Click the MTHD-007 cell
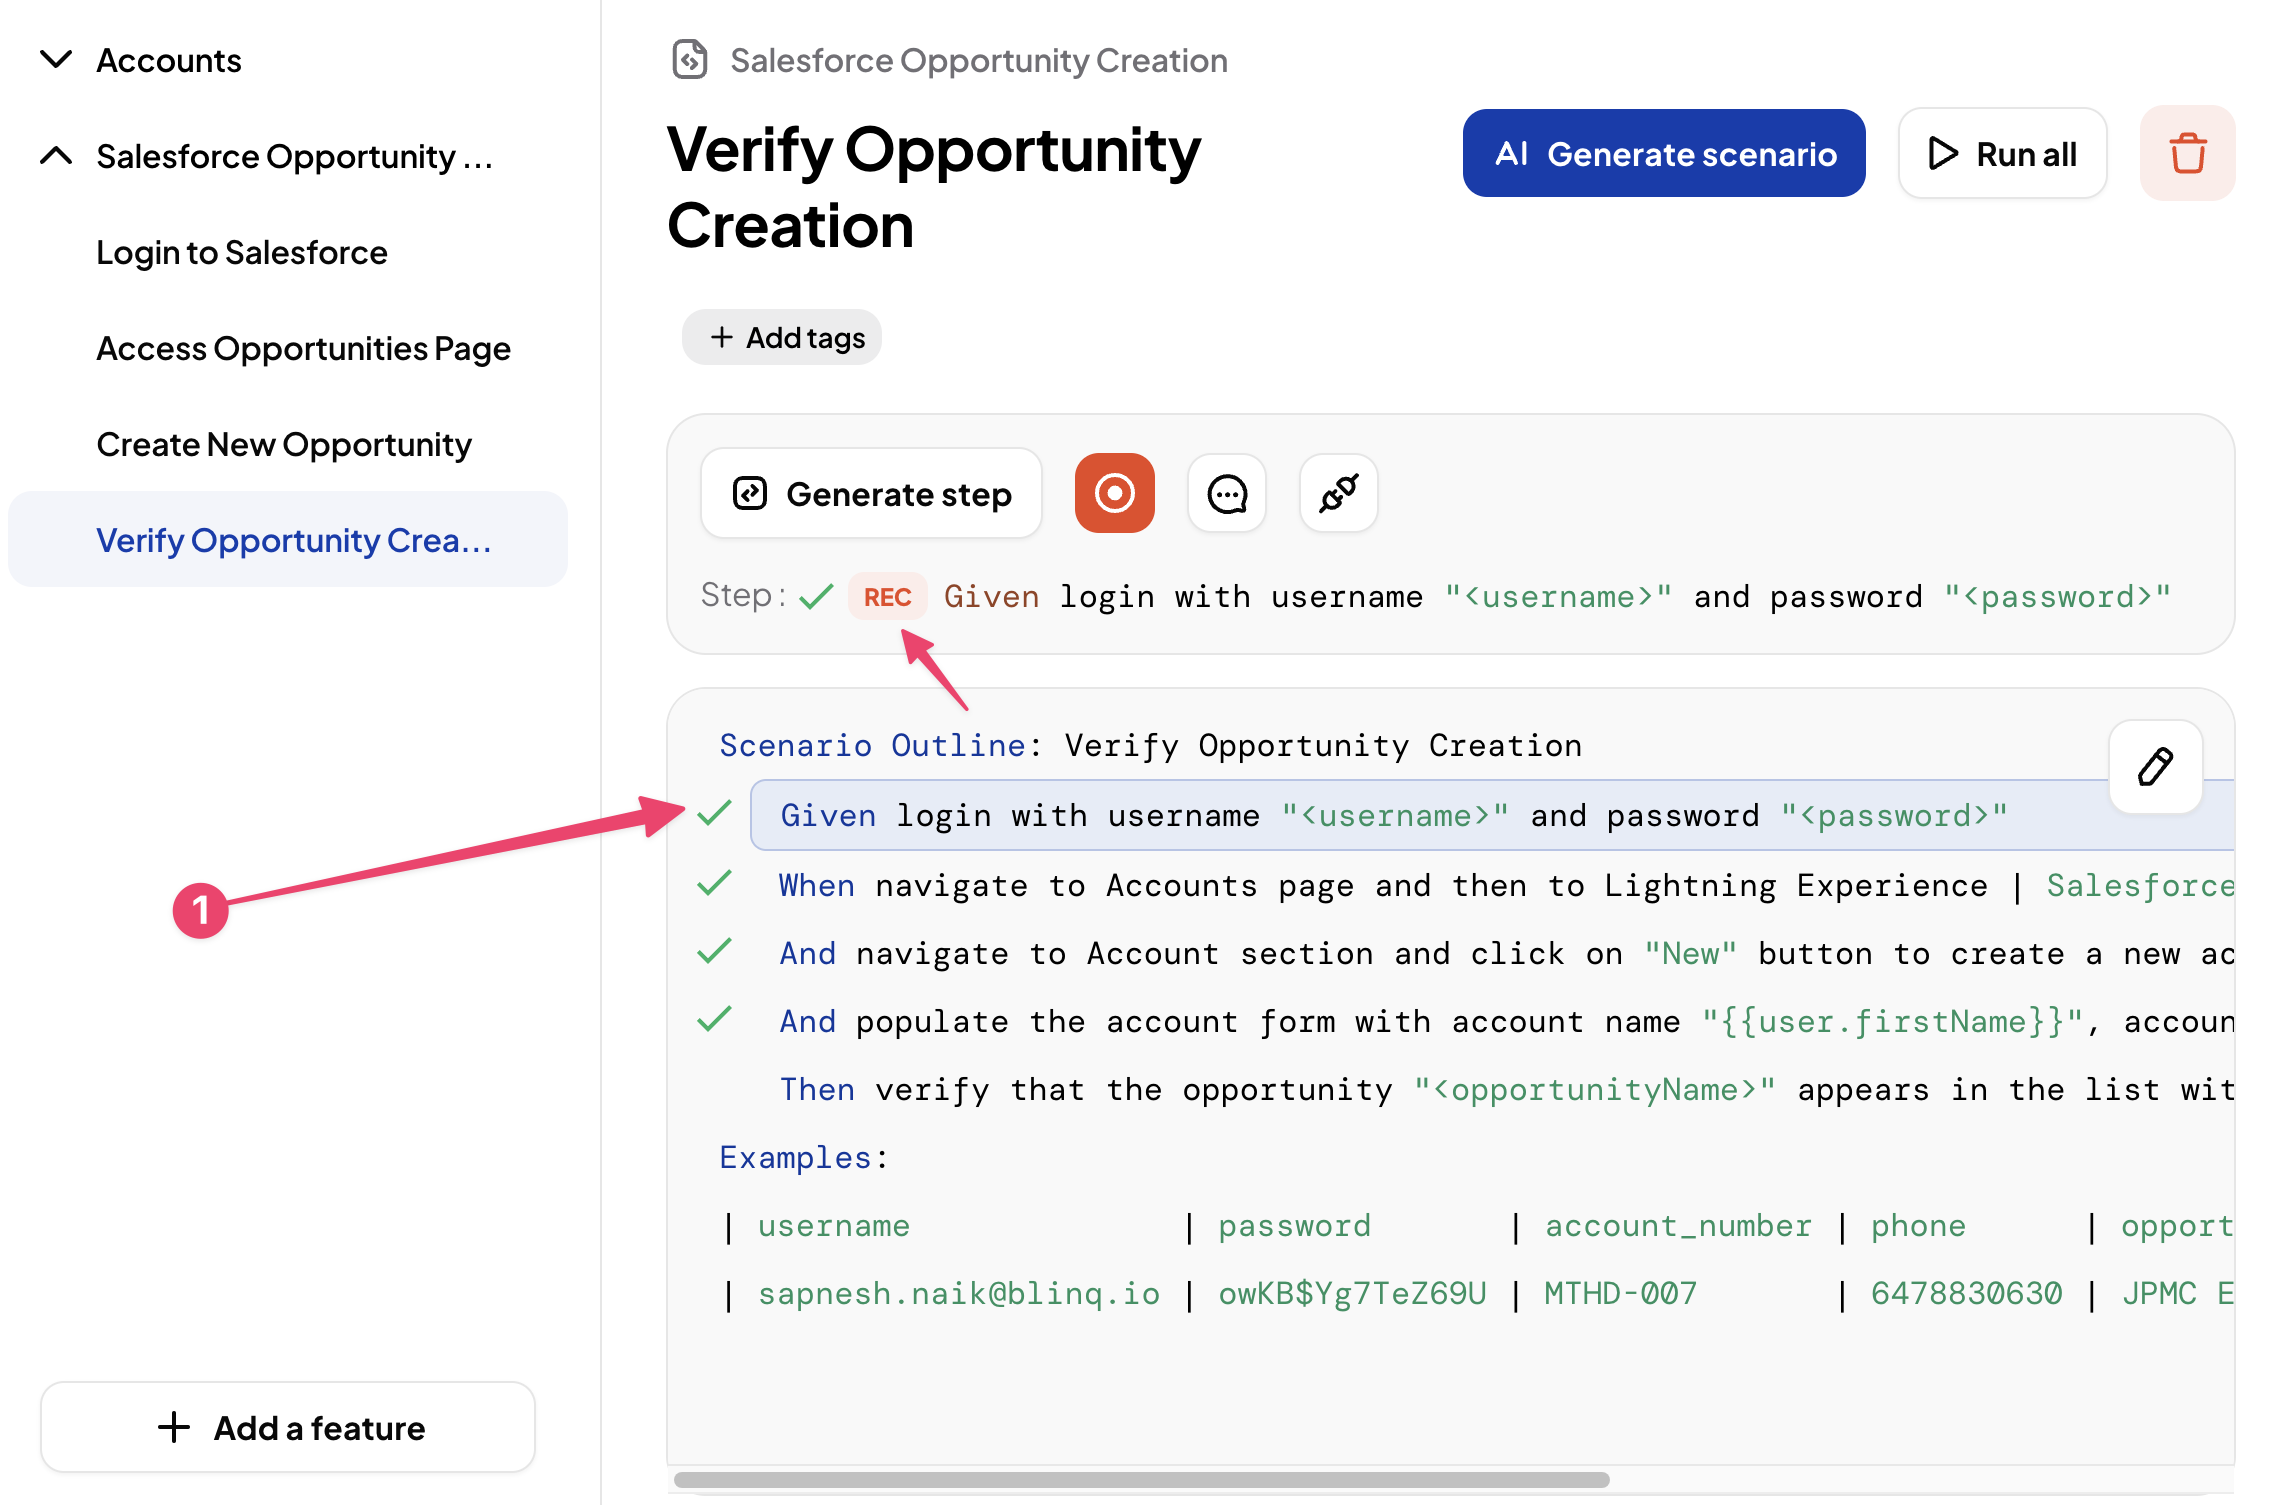This screenshot has width=2276, height=1505. point(1620,1293)
